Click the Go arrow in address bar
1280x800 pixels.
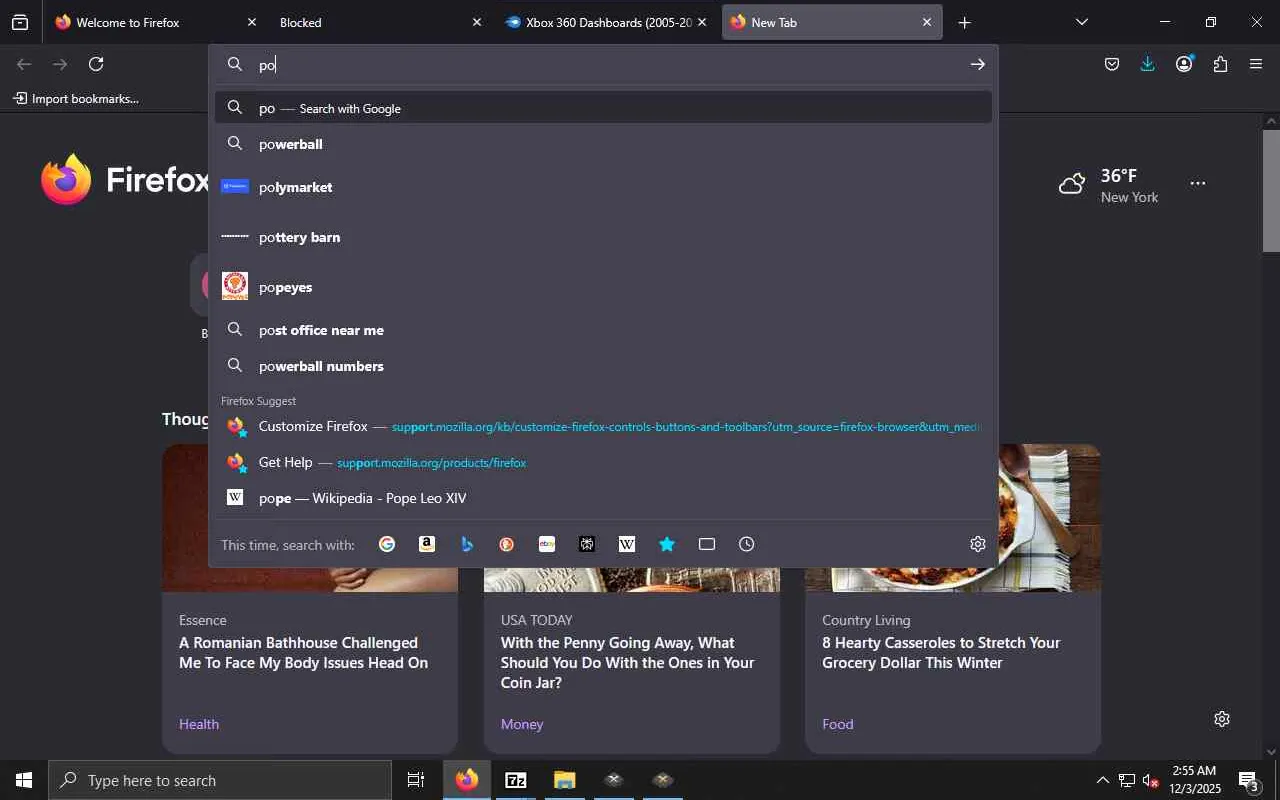[x=977, y=64]
